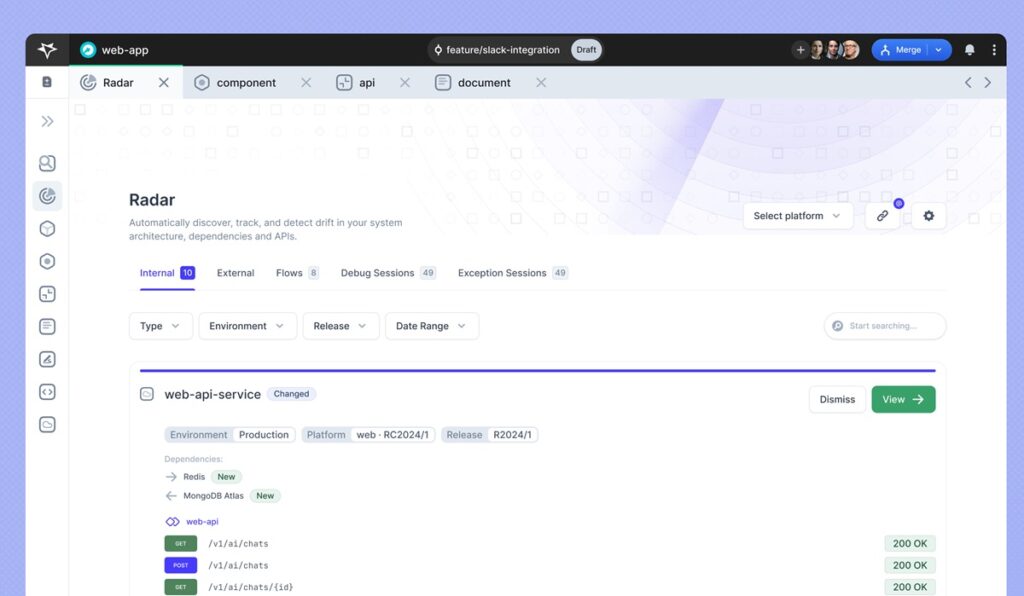Screen dimensions: 1024x596
Task: Close the document tab
Action: pos(541,82)
